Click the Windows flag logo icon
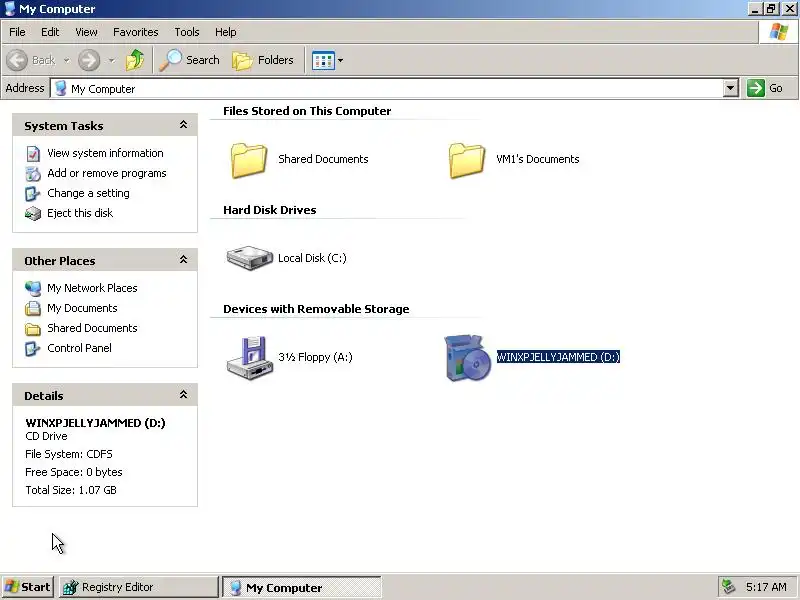 click(779, 32)
